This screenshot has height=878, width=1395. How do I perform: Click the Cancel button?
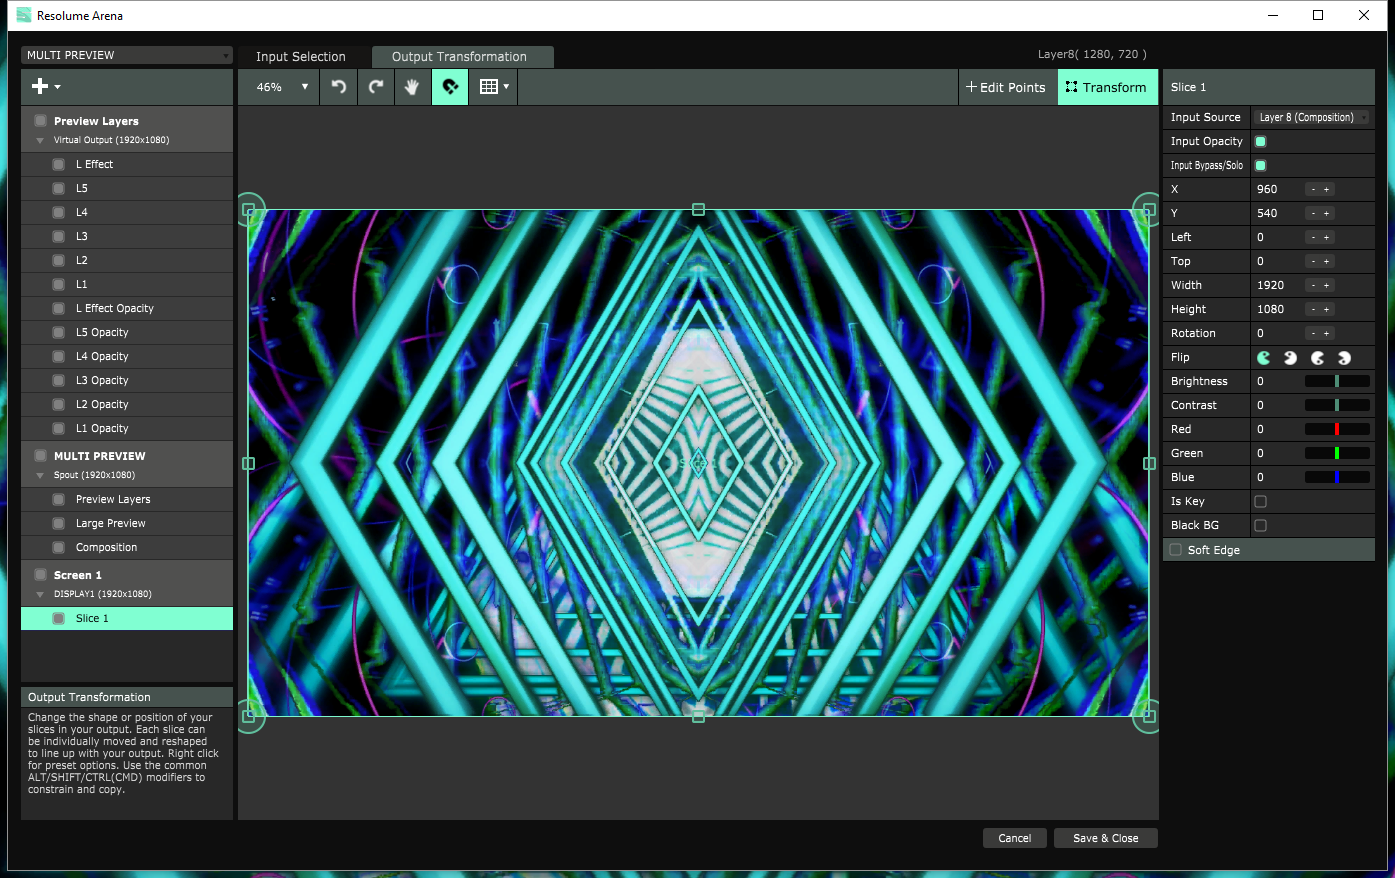[x=1014, y=838]
